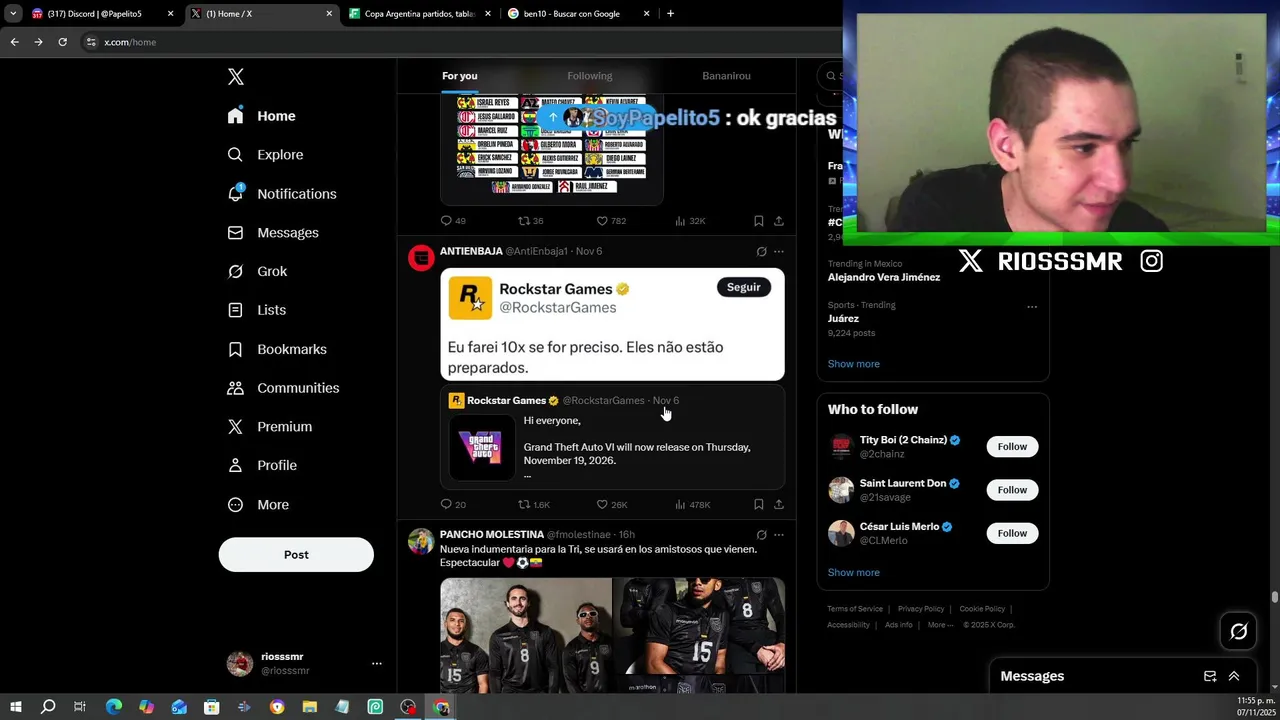Open the Terms of Service link
The image size is (1280, 720).
point(855,609)
